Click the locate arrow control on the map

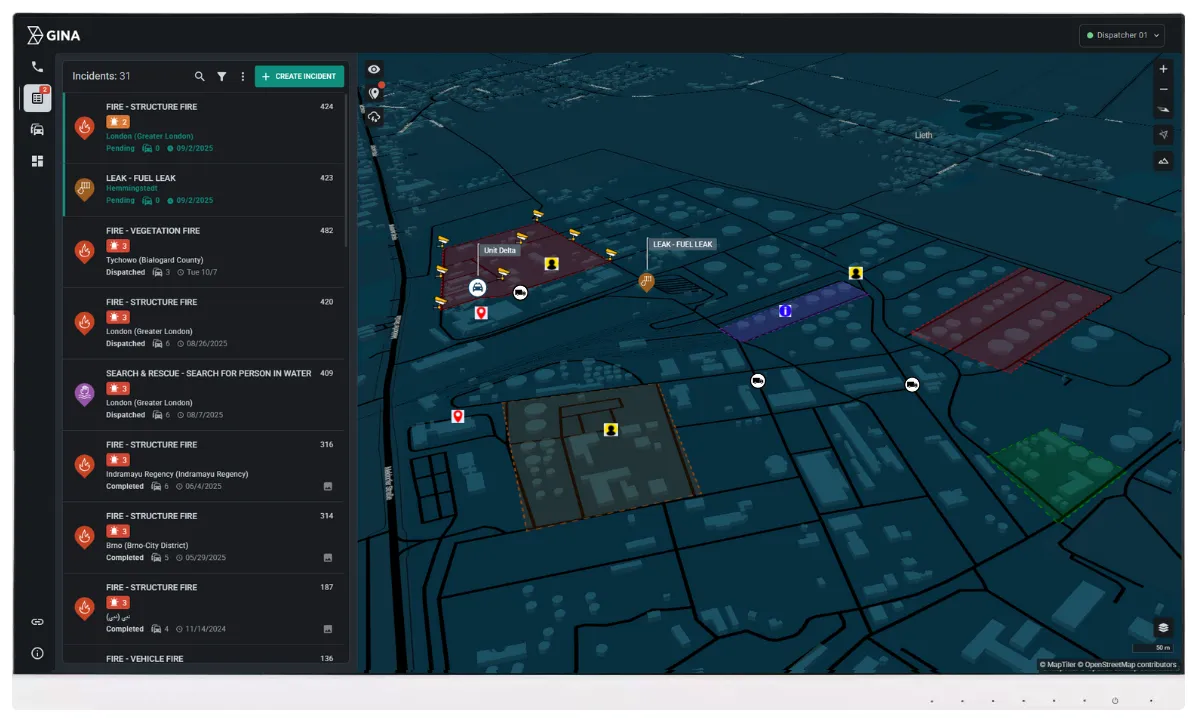1163,134
